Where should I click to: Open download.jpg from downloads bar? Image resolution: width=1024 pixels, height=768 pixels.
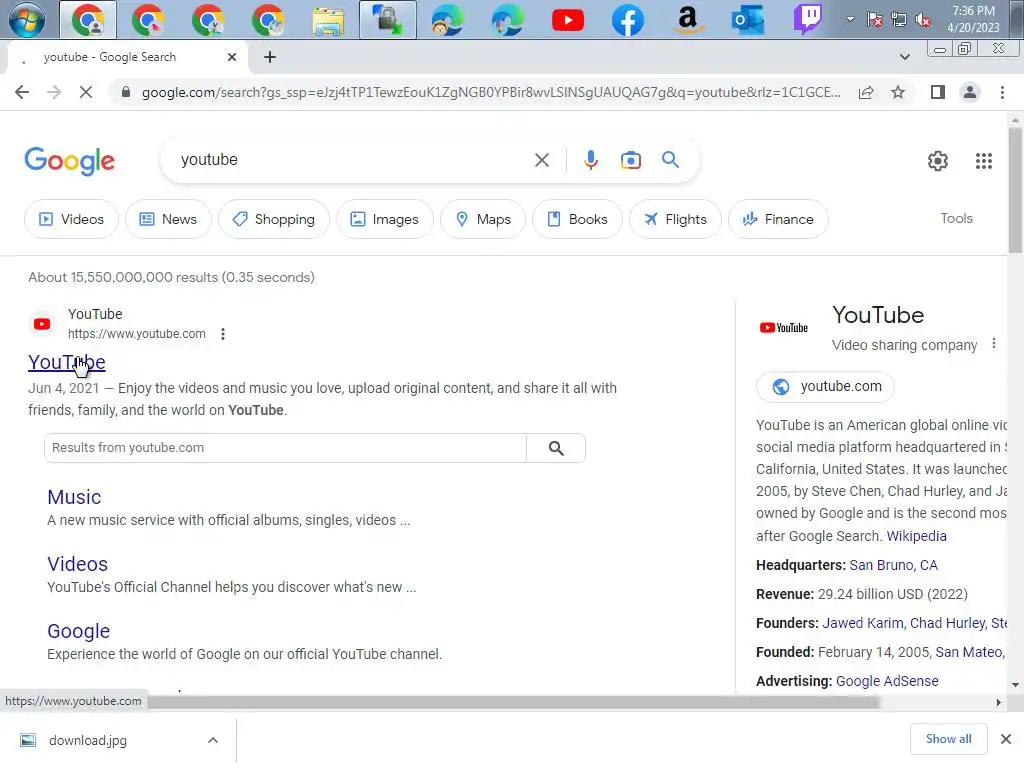tap(88, 740)
